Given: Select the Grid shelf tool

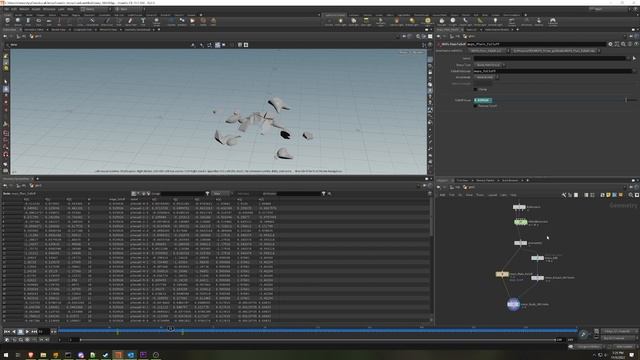Looking at the screenshot, I should tap(49, 21).
